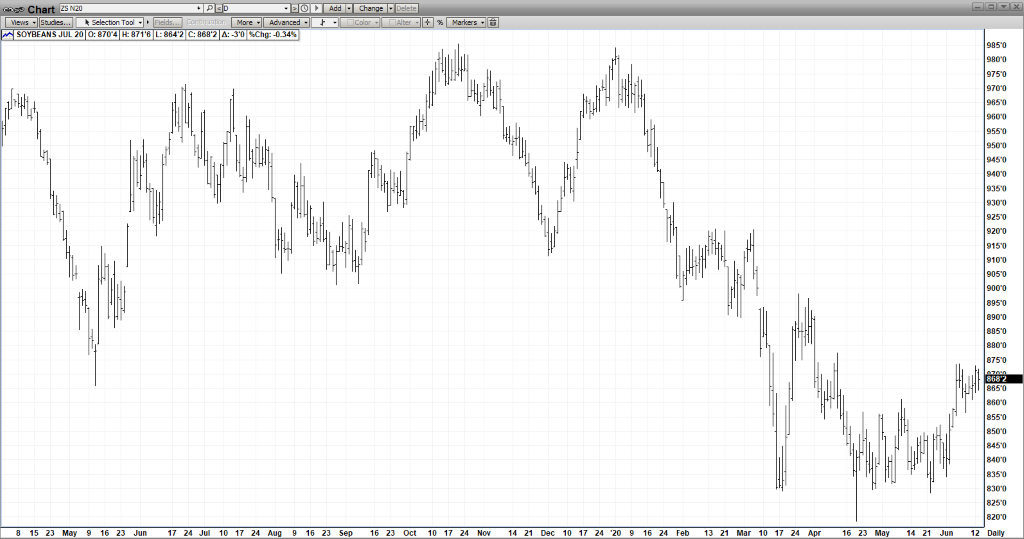The image size is (1024, 539).
Task: Open the symbol ZS N20 dropdown
Action: point(199,8)
